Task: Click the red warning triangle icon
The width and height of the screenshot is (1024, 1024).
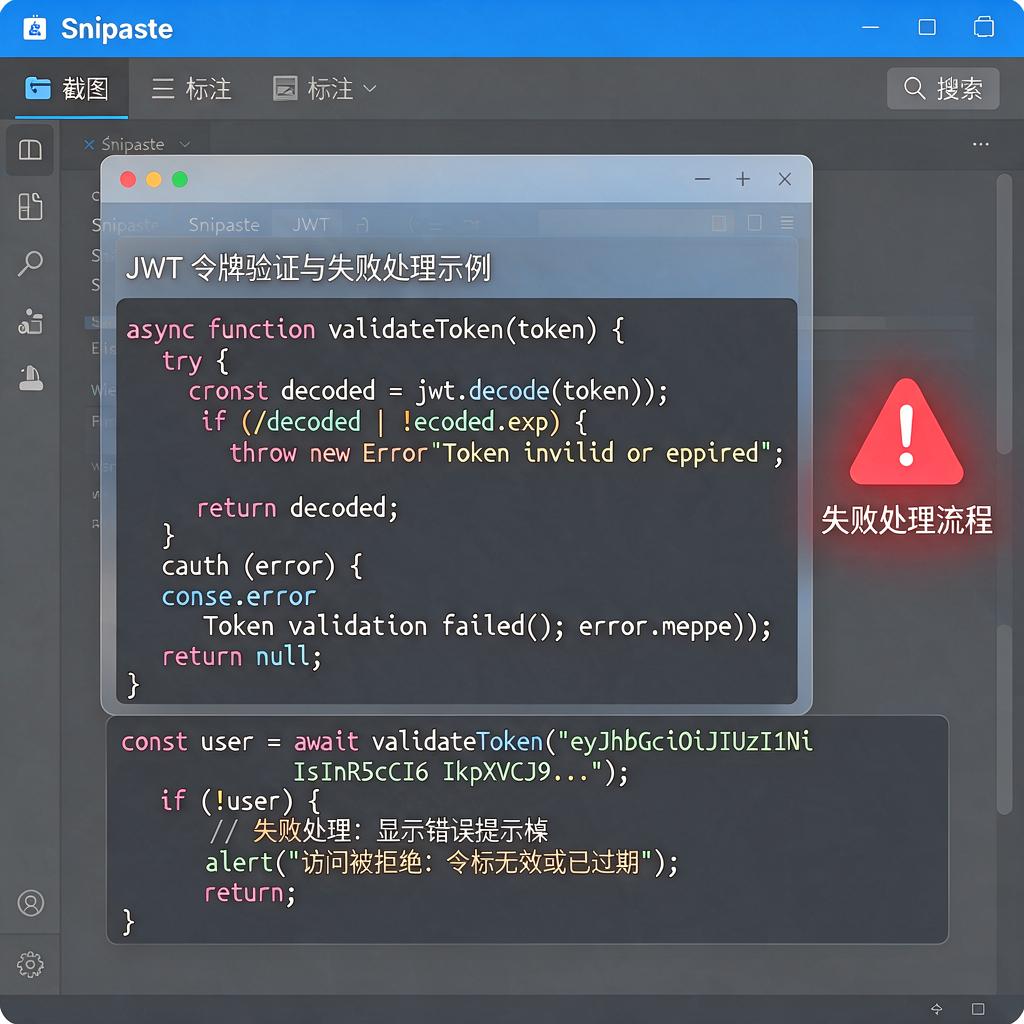Action: click(906, 433)
